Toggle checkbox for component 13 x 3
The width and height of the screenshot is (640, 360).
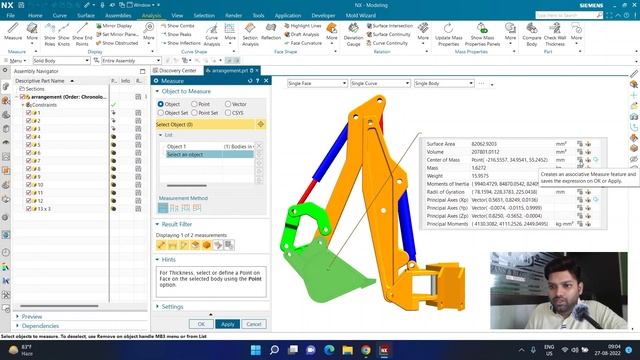coord(28,209)
